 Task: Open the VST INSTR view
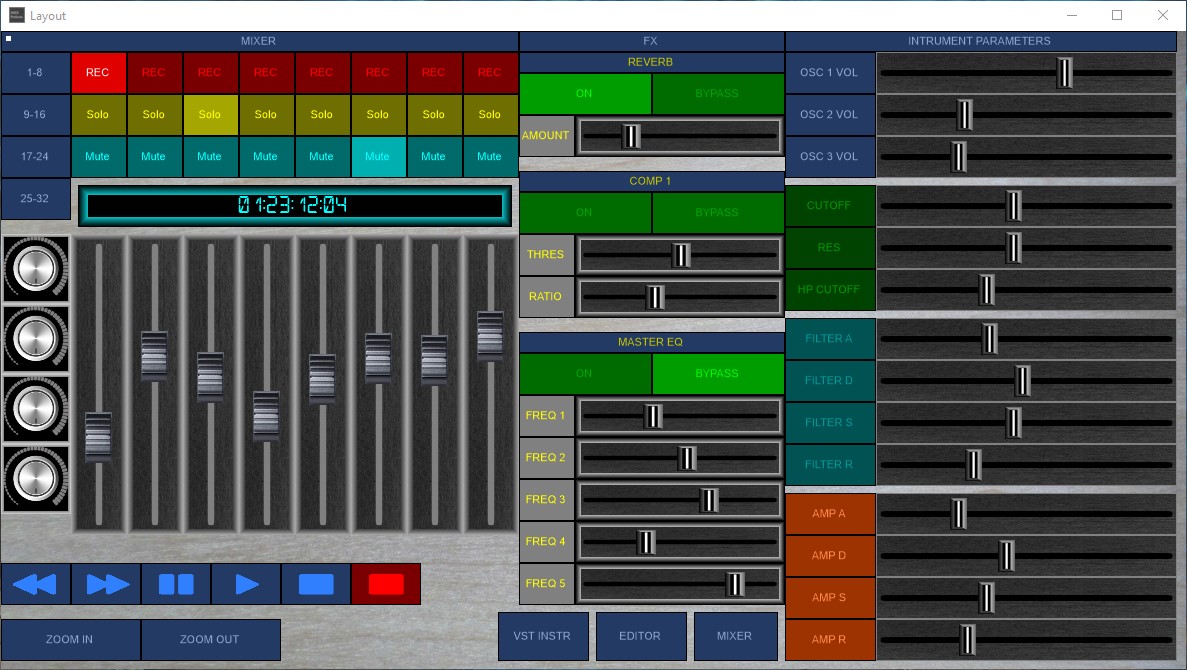pos(543,636)
